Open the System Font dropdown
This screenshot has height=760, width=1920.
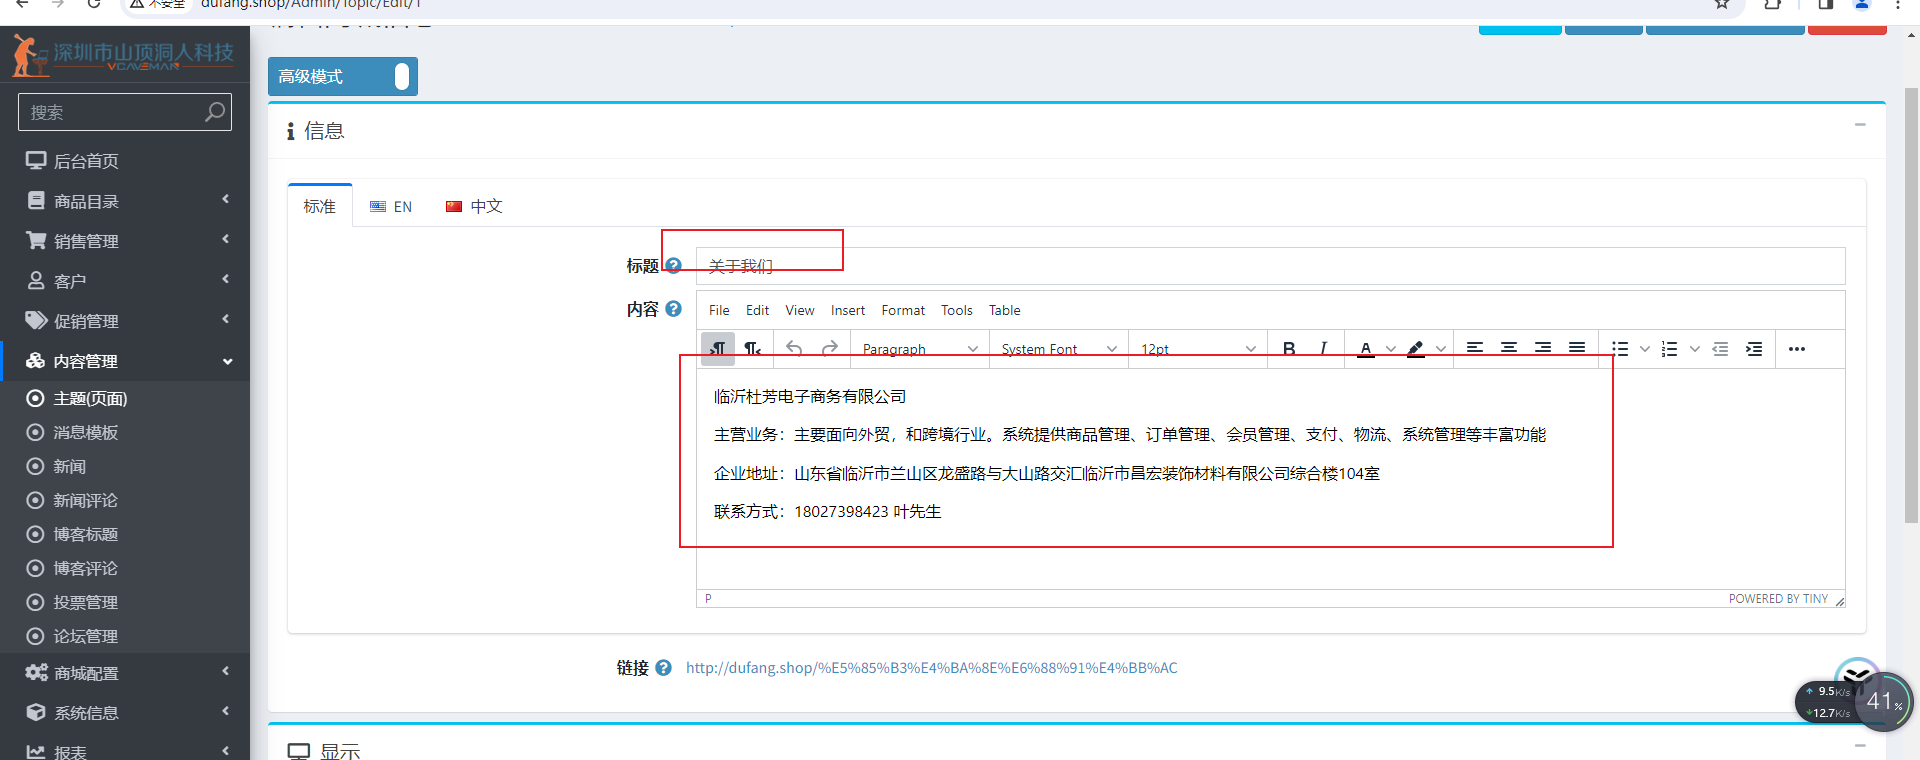pos(1058,348)
